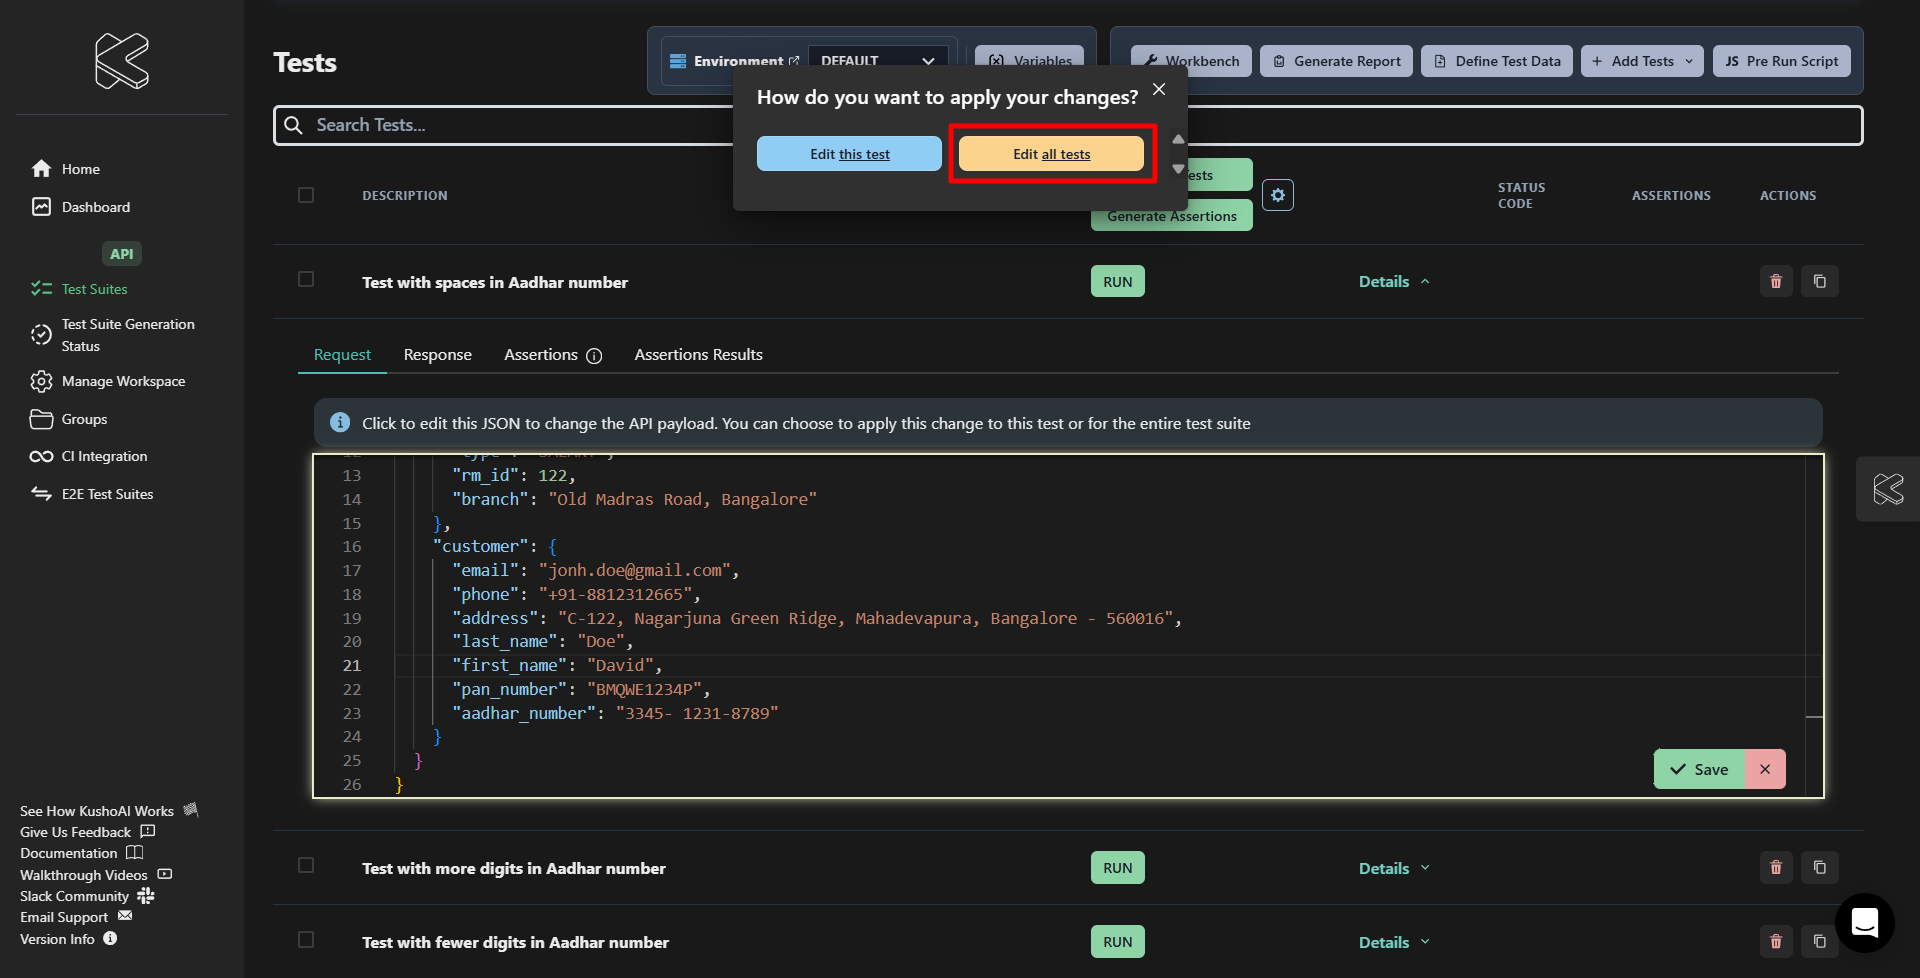
Task: Duplicate the spaces in Aadhar number test
Action: click(1819, 282)
